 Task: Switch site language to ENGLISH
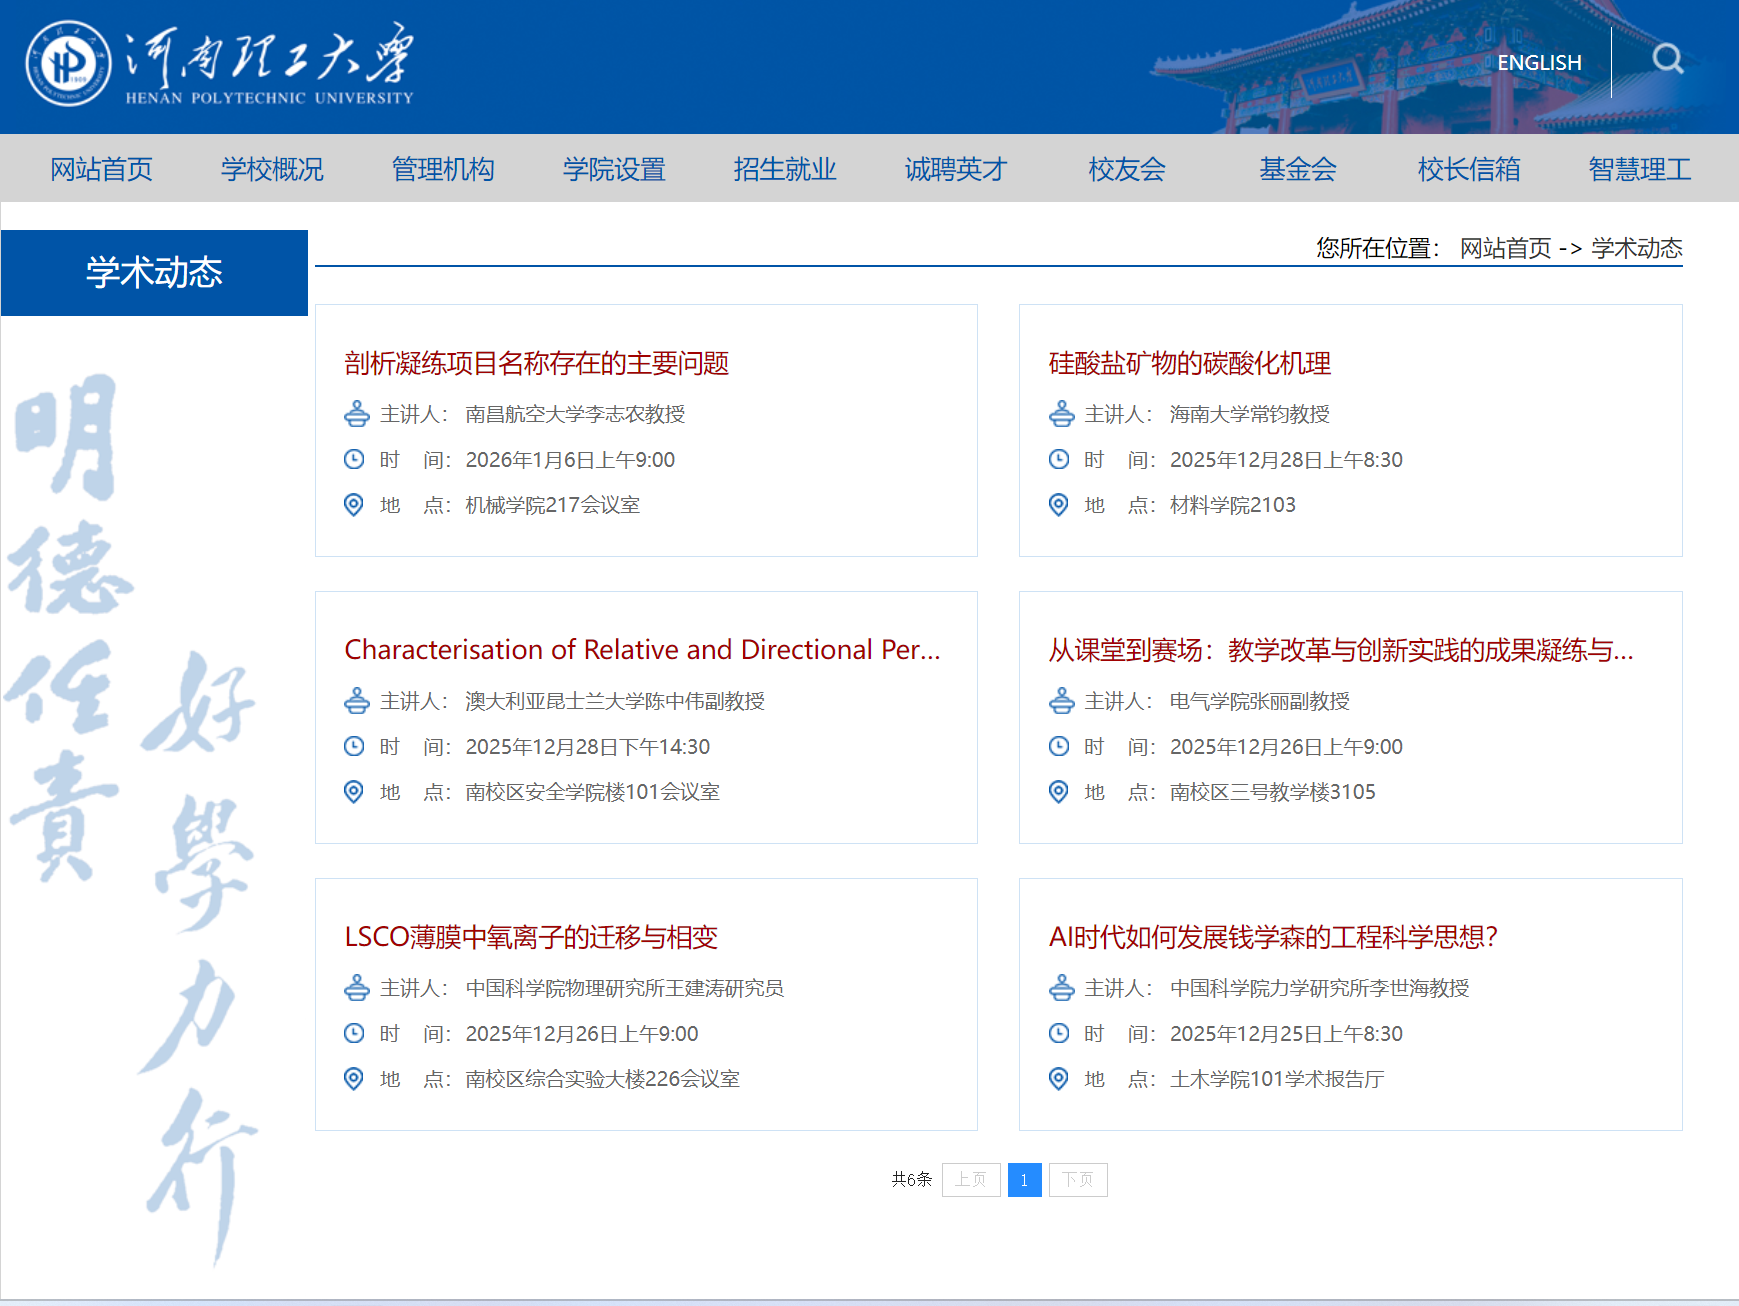1538,62
